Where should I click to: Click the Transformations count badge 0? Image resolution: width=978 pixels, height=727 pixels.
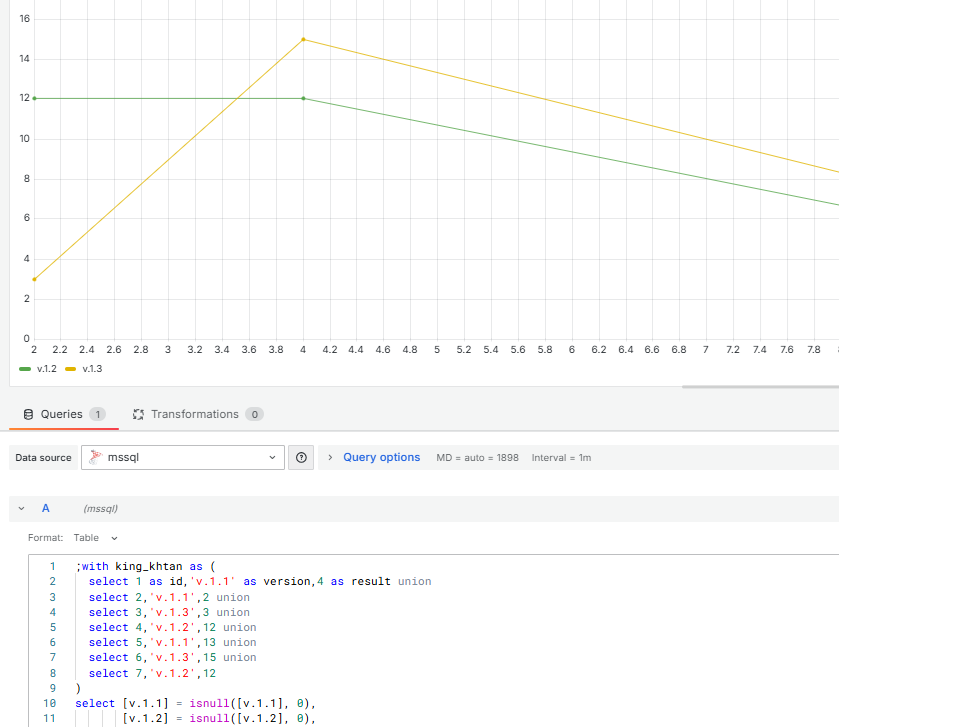[254, 414]
